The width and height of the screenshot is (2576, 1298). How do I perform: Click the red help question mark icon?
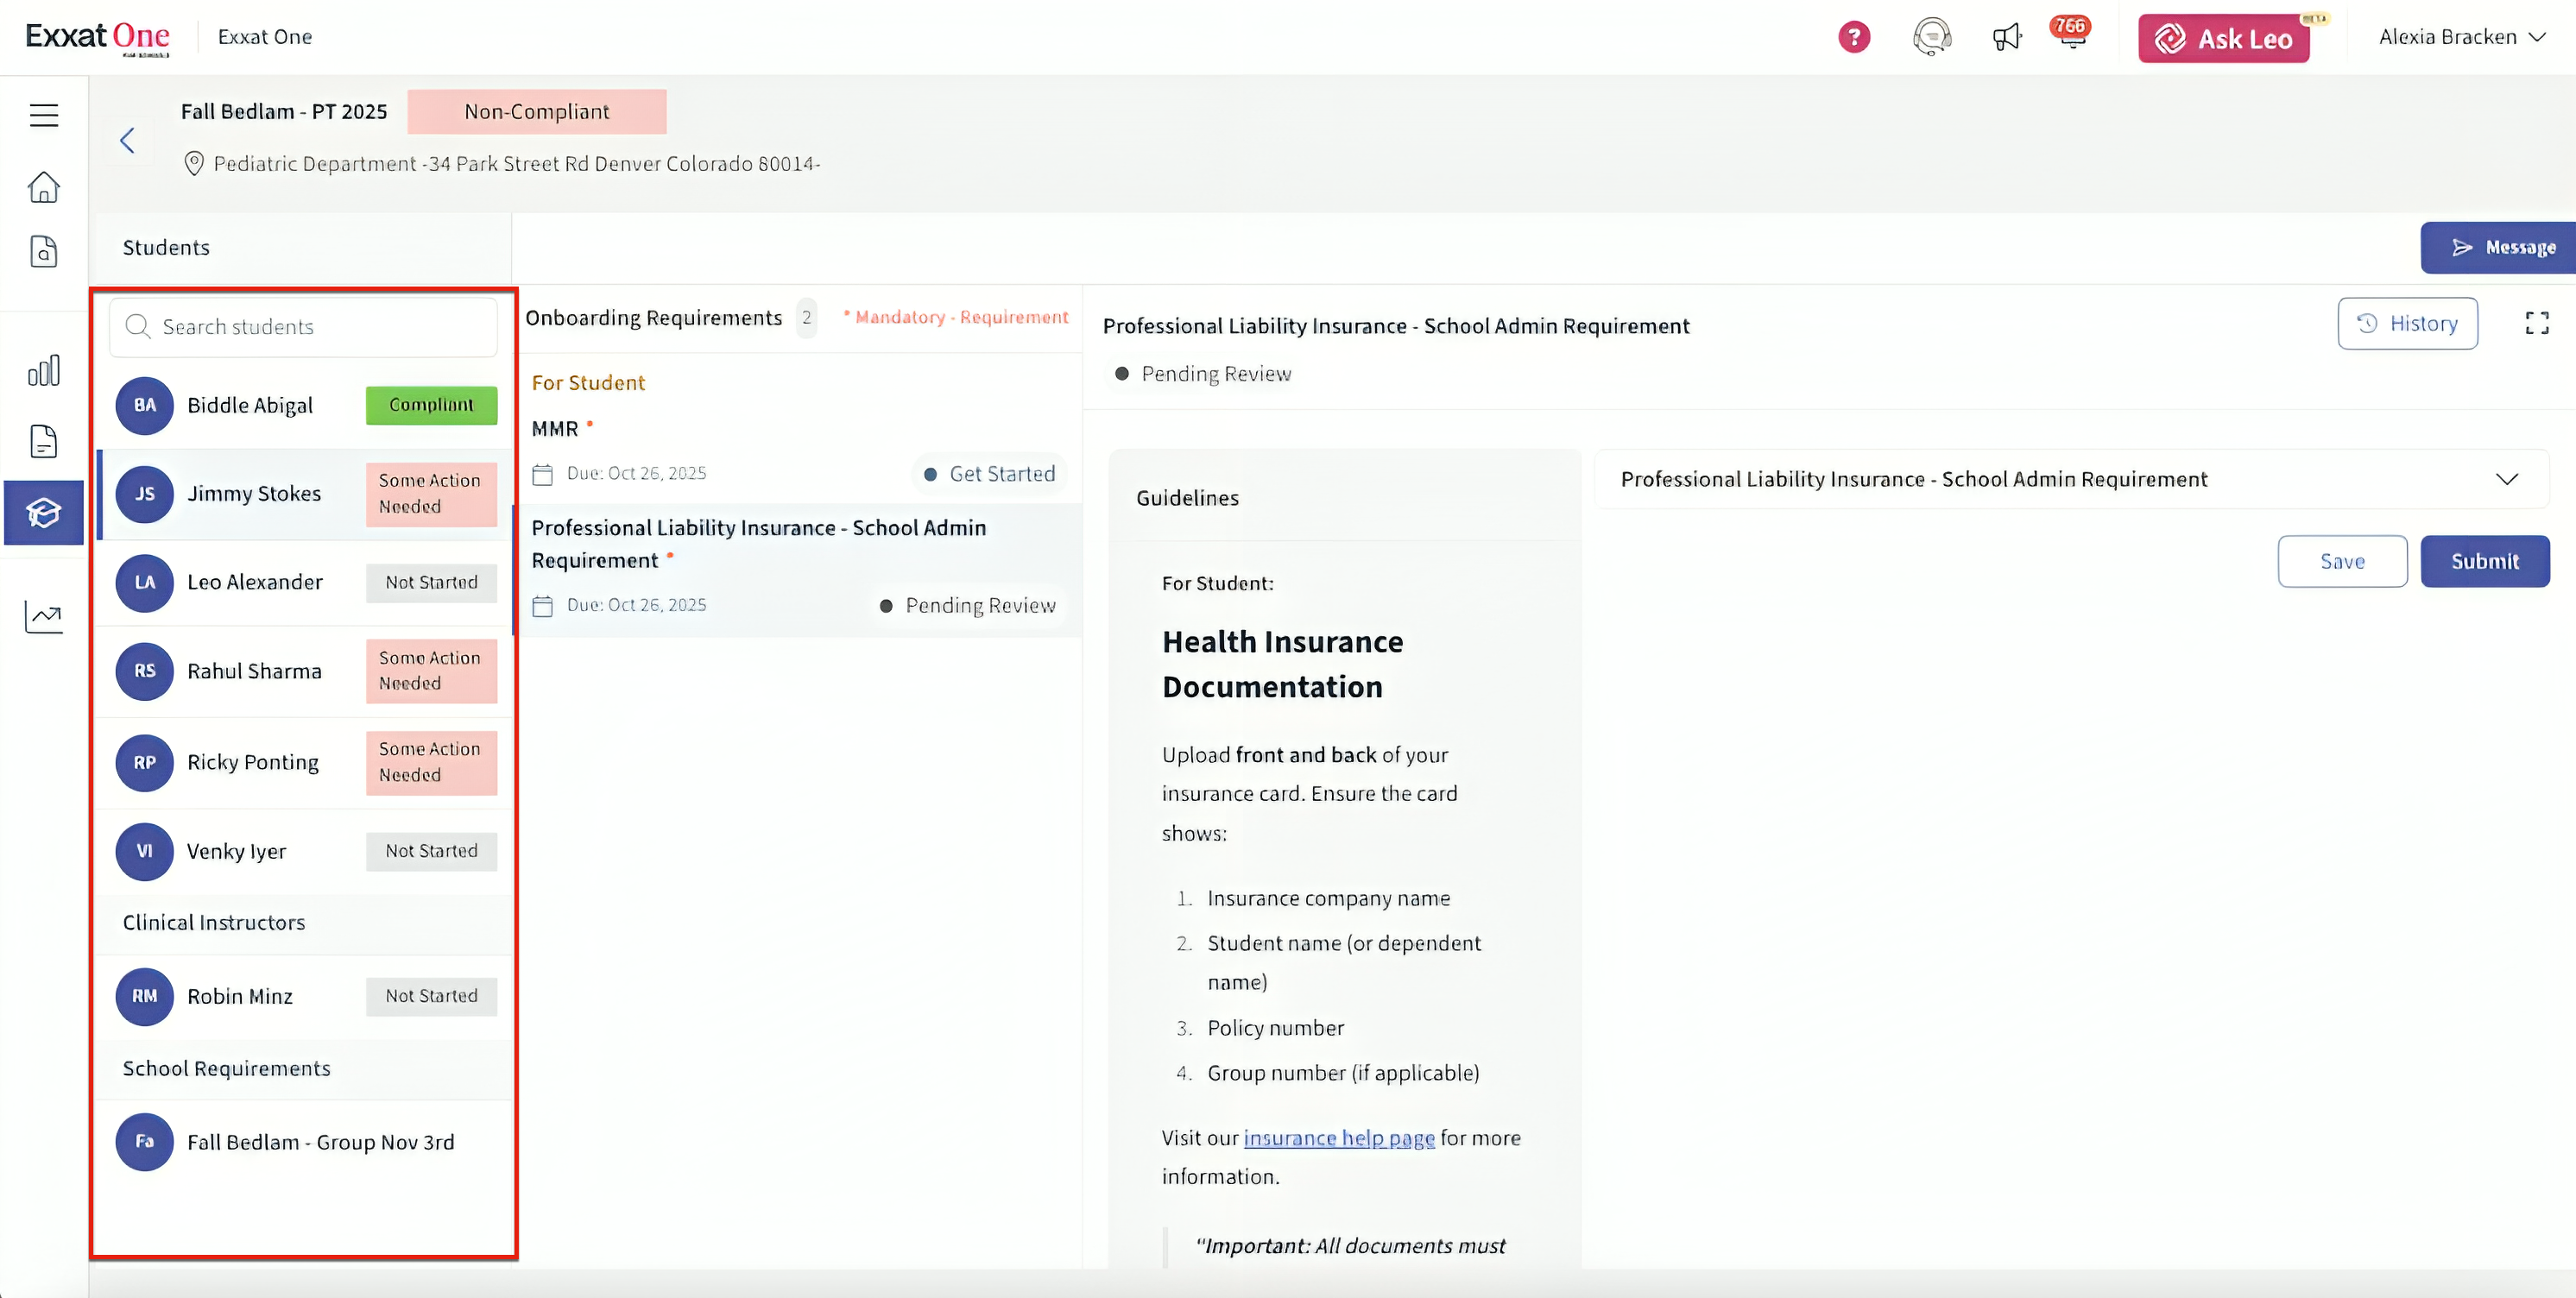[x=1854, y=37]
